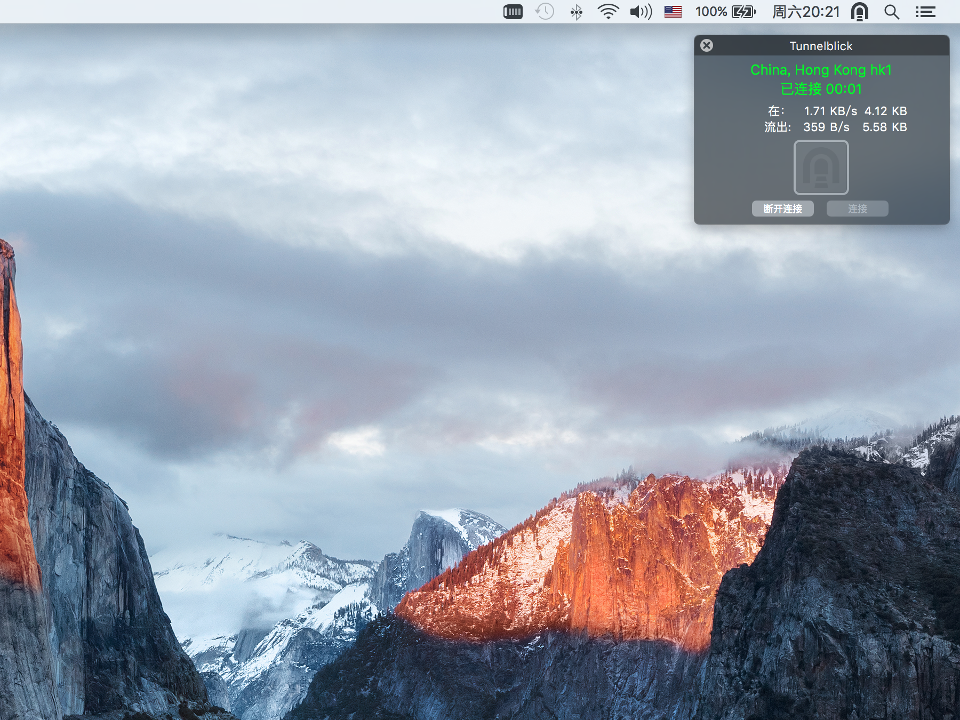Click the '流出:' outbound label
This screenshot has height=720, width=960.
[778, 127]
